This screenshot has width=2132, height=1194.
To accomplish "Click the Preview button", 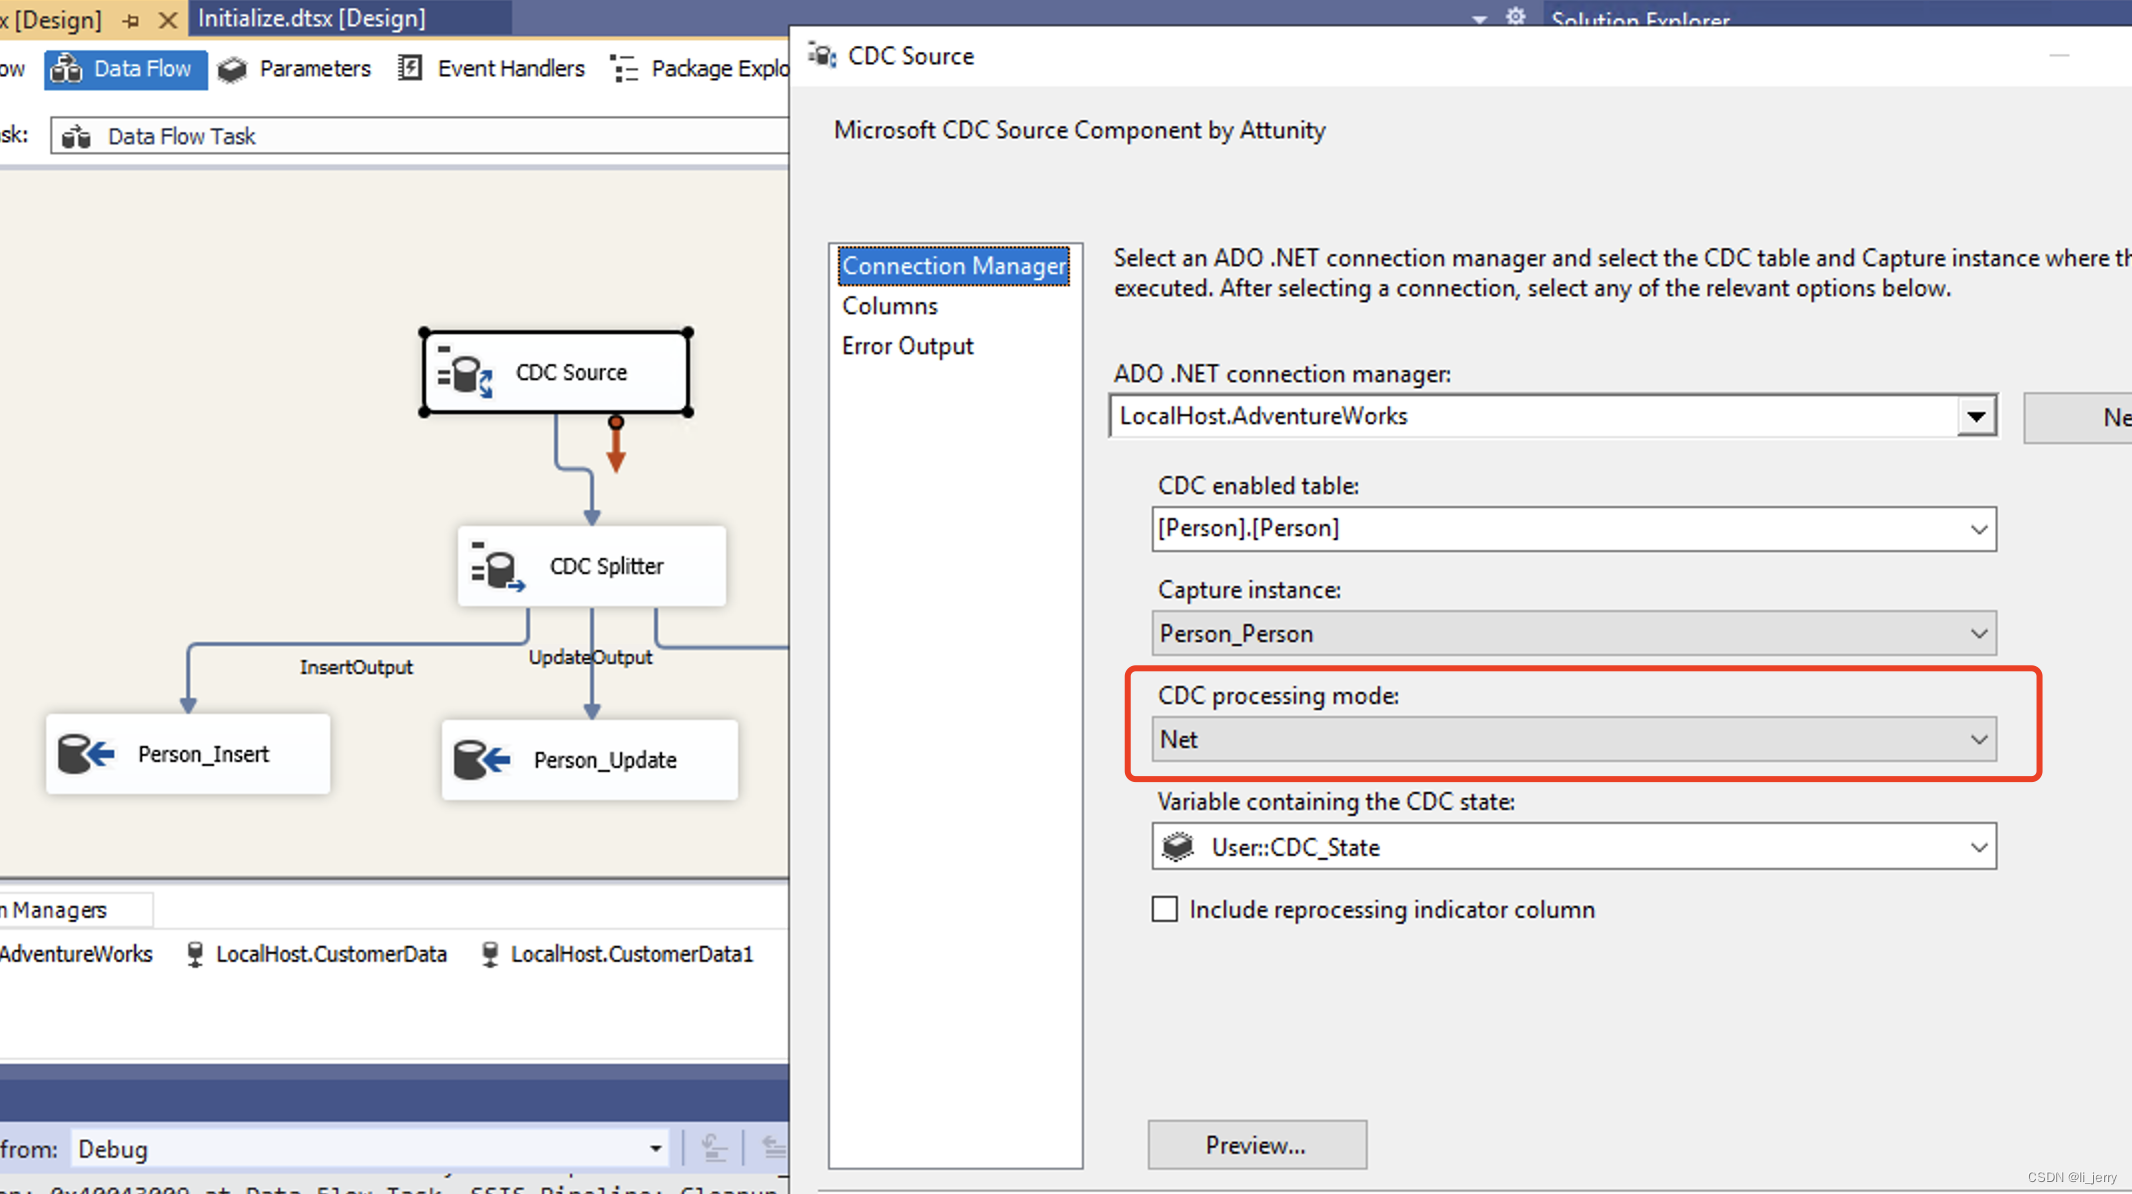I will point(1256,1145).
